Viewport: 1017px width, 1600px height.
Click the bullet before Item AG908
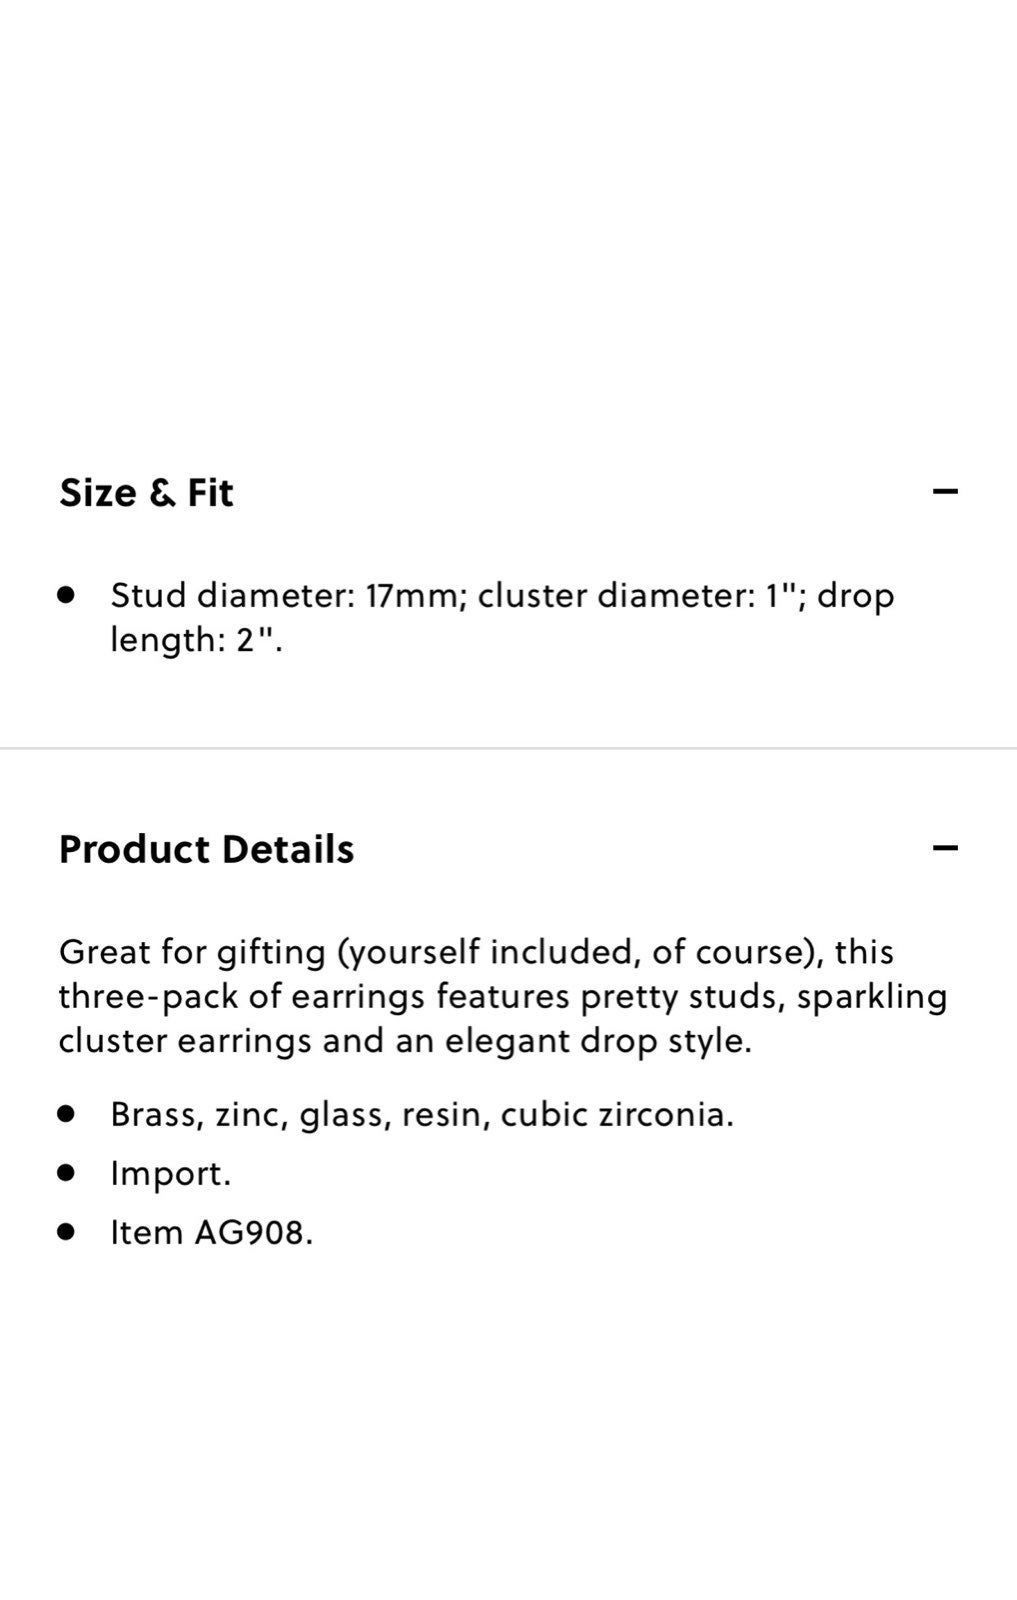(67, 1231)
